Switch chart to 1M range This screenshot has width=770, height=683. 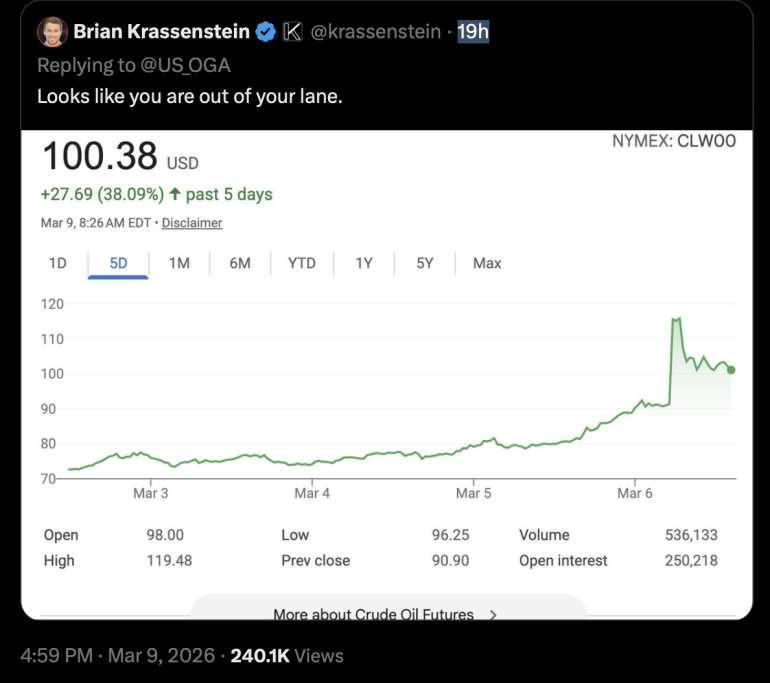(x=179, y=263)
